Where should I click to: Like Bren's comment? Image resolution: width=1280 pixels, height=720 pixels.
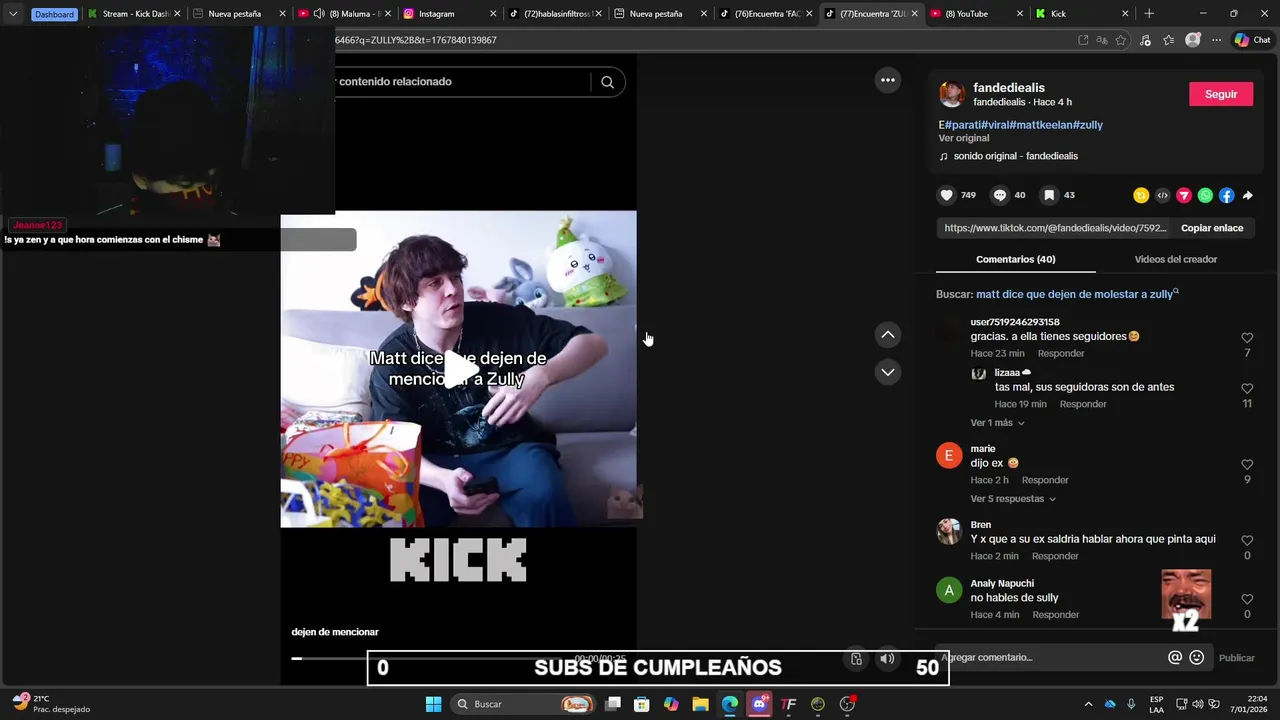pos(1247,540)
